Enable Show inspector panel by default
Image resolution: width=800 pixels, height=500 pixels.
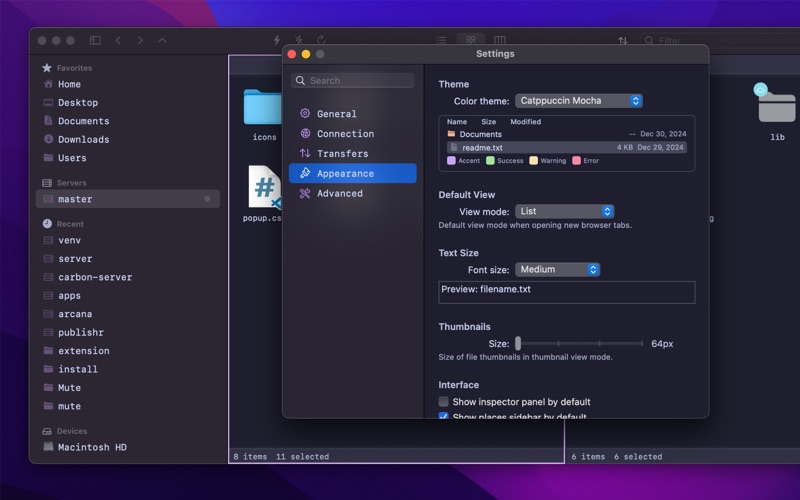(x=443, y=402)
